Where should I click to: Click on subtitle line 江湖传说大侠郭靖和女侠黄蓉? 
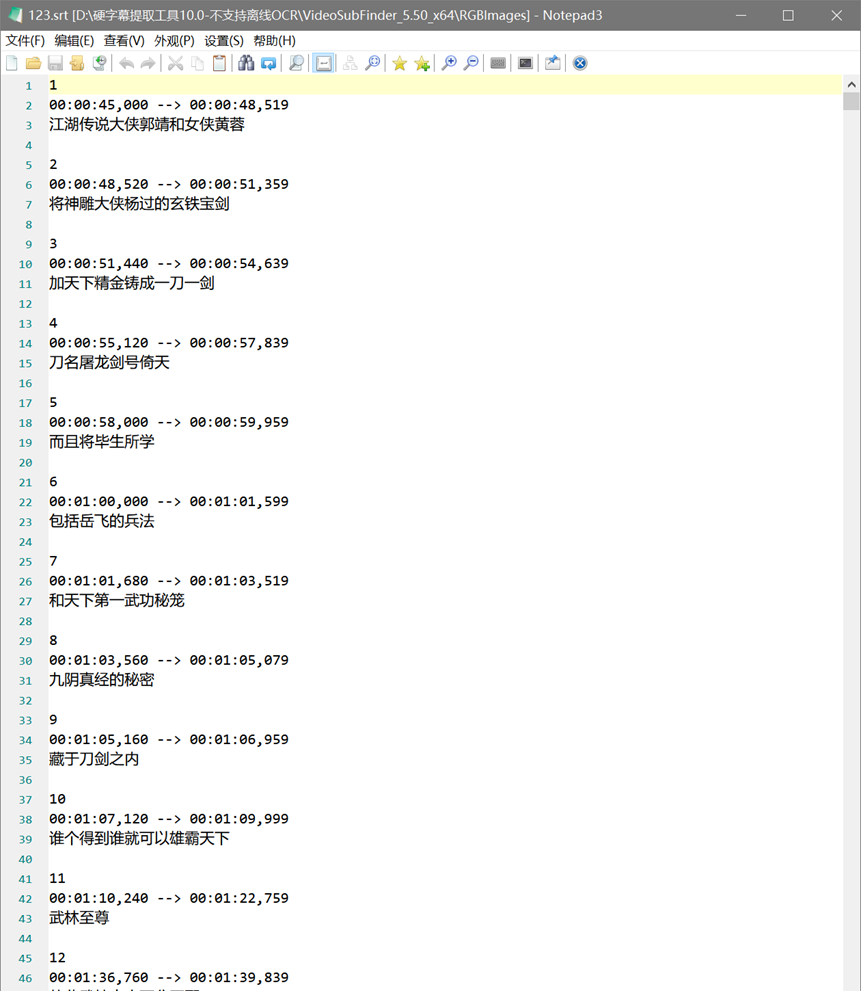pos(147,125)
